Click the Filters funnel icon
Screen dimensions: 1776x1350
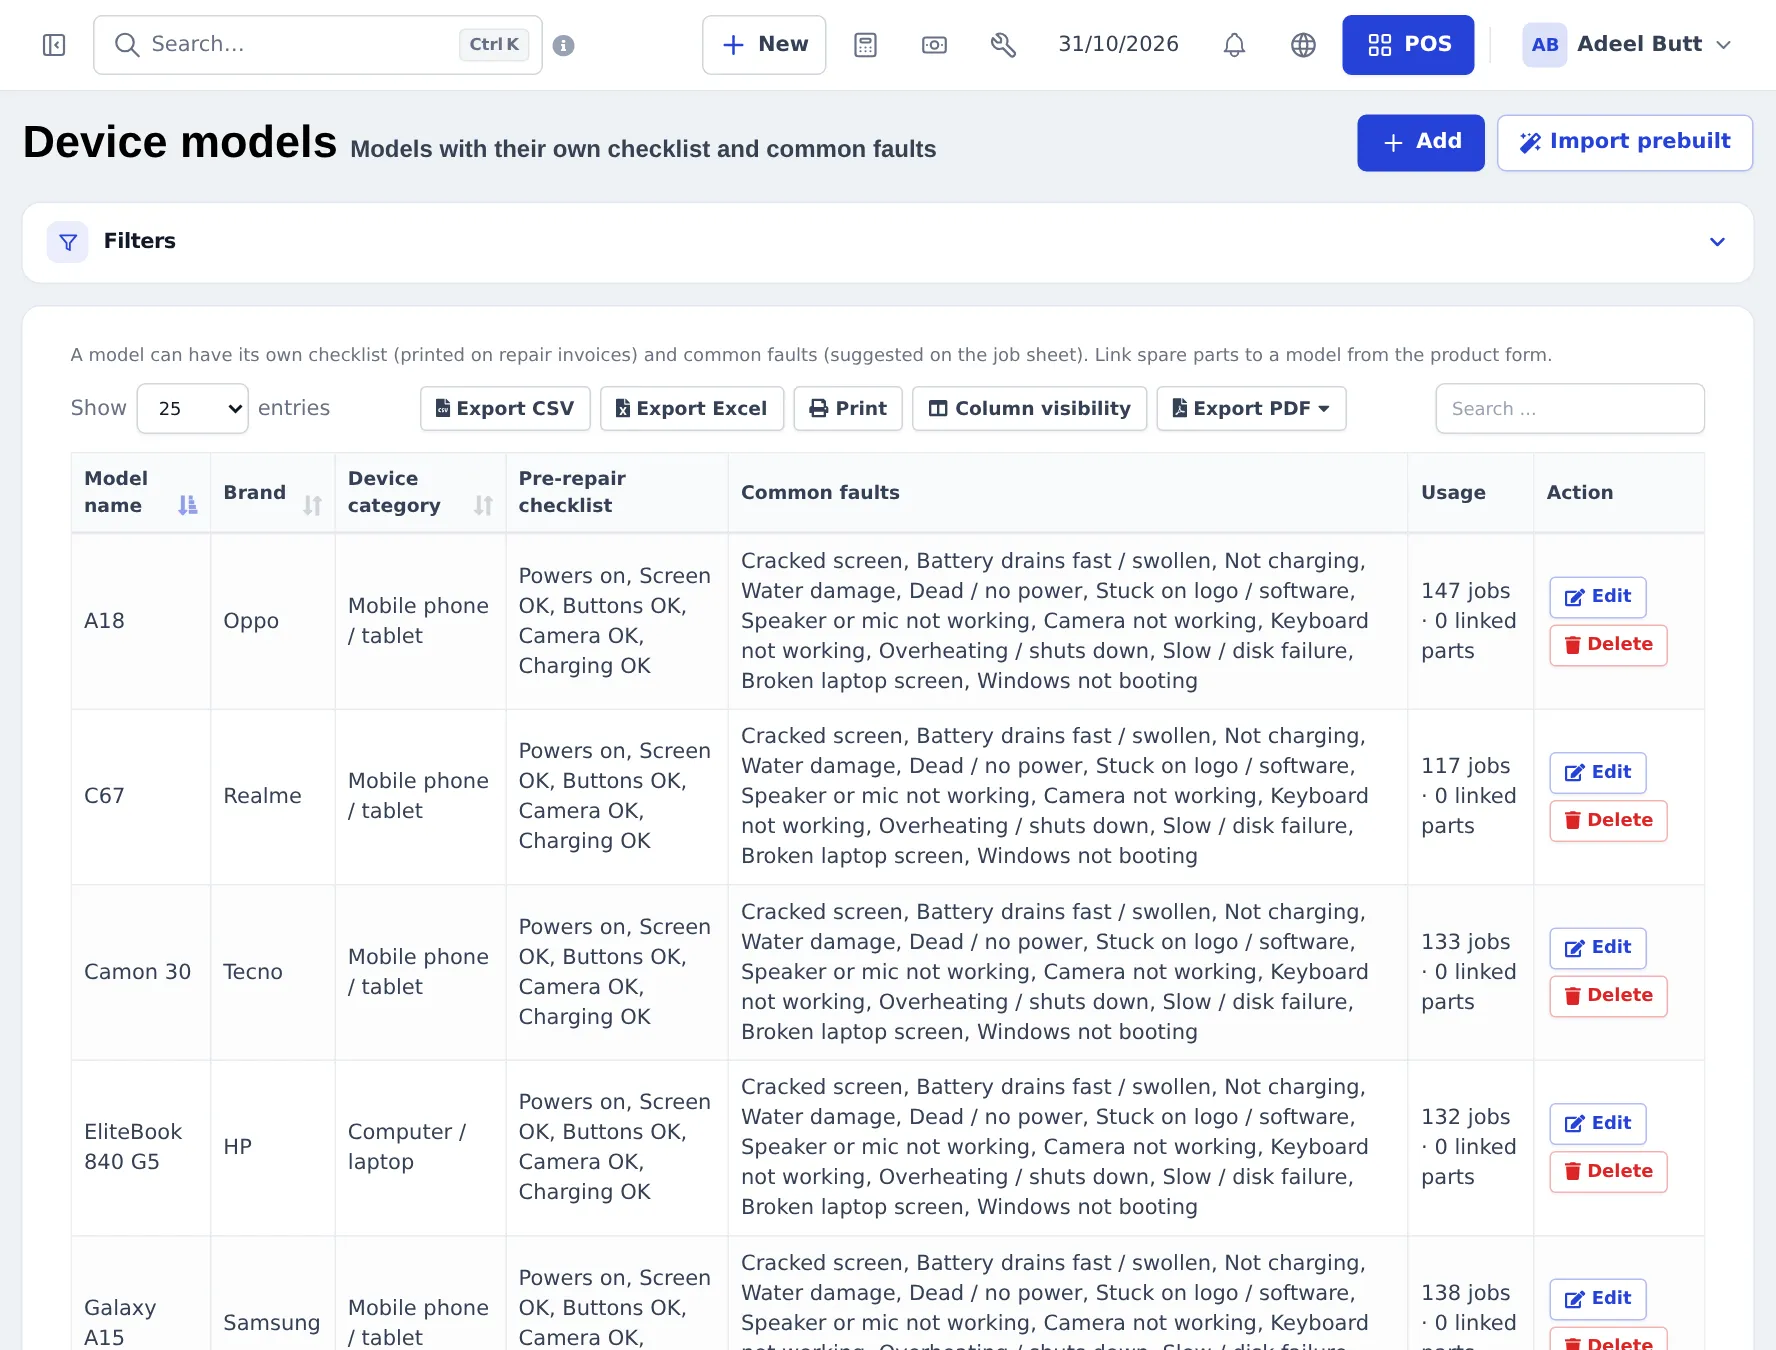(x=68, y=242)
